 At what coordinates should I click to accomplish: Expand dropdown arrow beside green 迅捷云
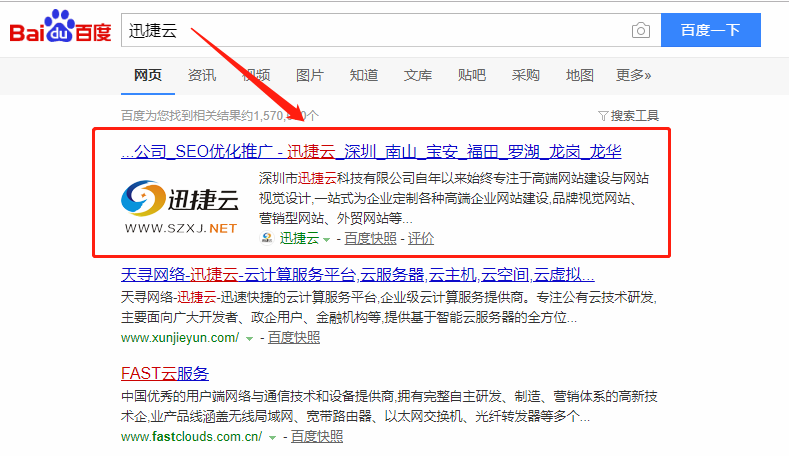point(327,240)
